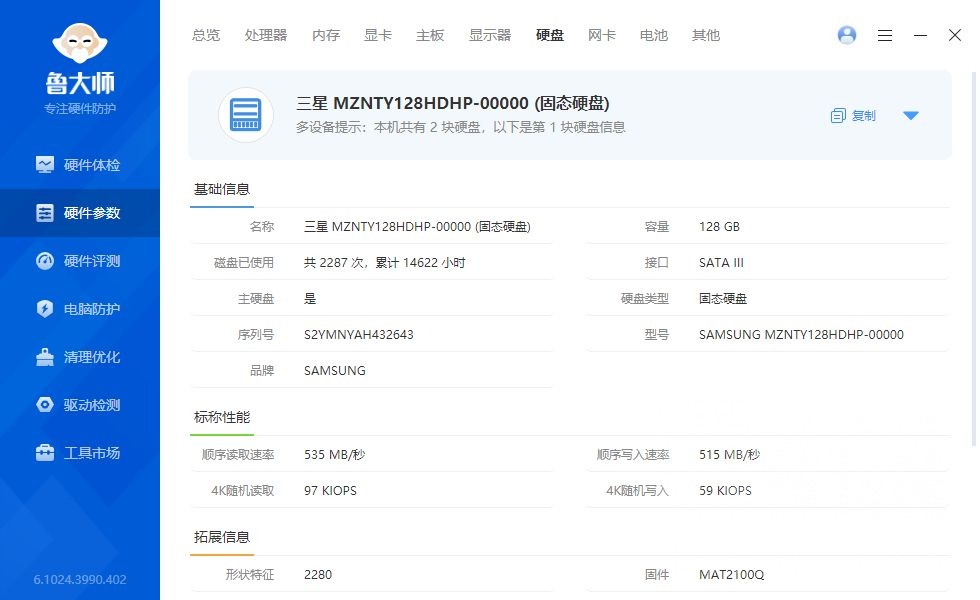Click the 鲁大师 mascot logo

point(80,43)
